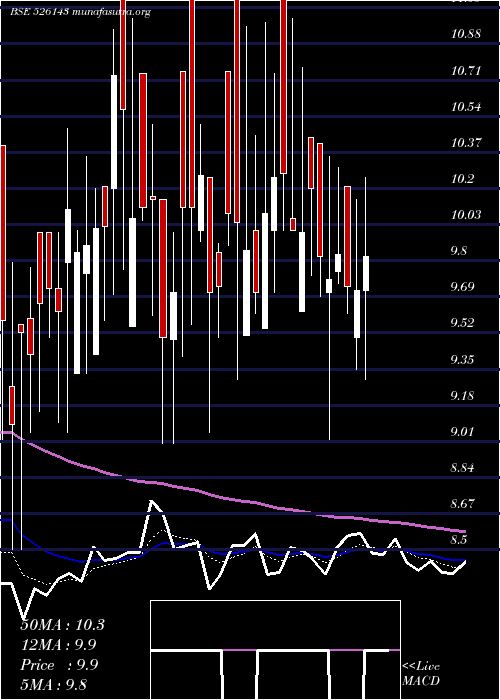Screen dimensions: 500x700
Task: Click the 10.2 price axis label
Action: 462,179
